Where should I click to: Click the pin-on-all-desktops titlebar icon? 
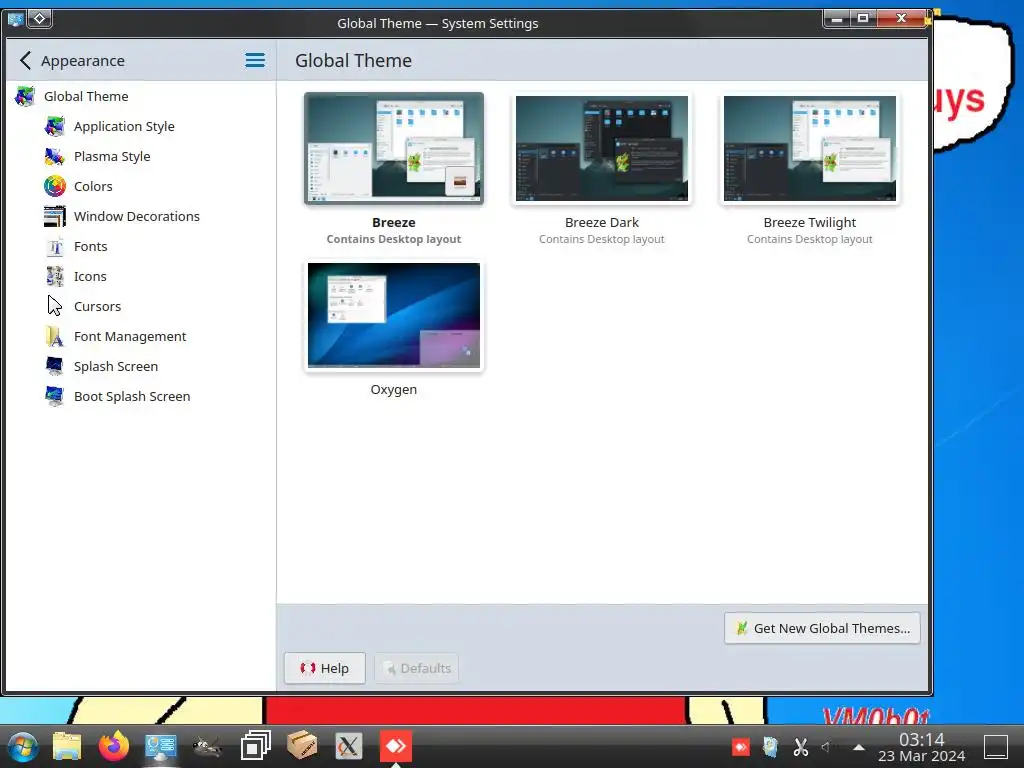[x=40, y=19]
